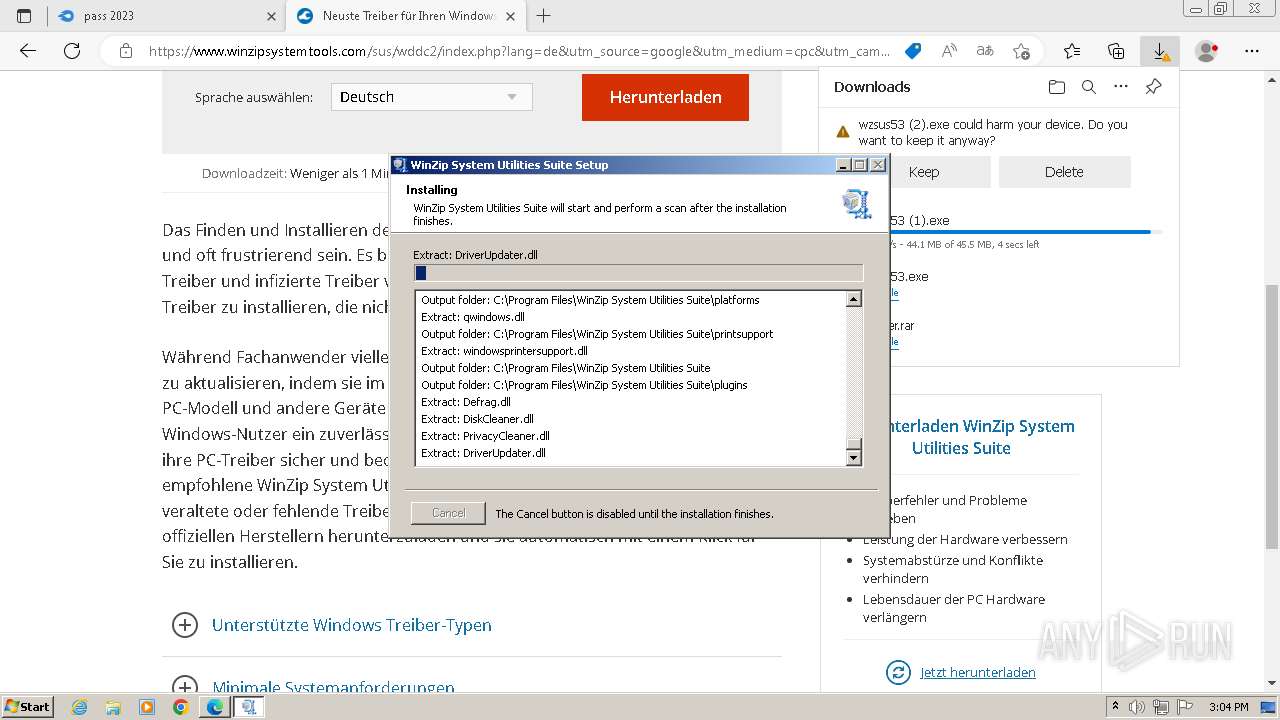Click the circular refresh icon beside 'Jetzt herunterladen'
Viewport: 1280px width, 720px height.
(x=898, y=672)
